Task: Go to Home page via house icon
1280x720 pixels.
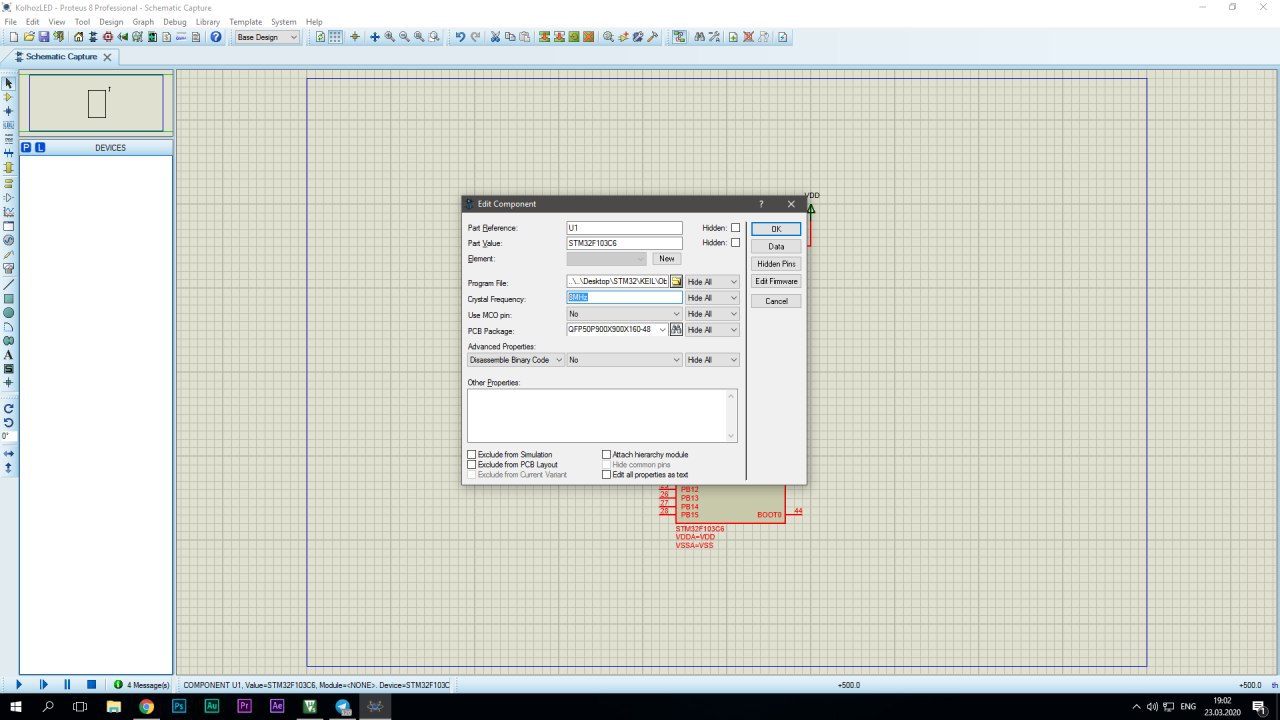Action: click(x=79, y=37)
